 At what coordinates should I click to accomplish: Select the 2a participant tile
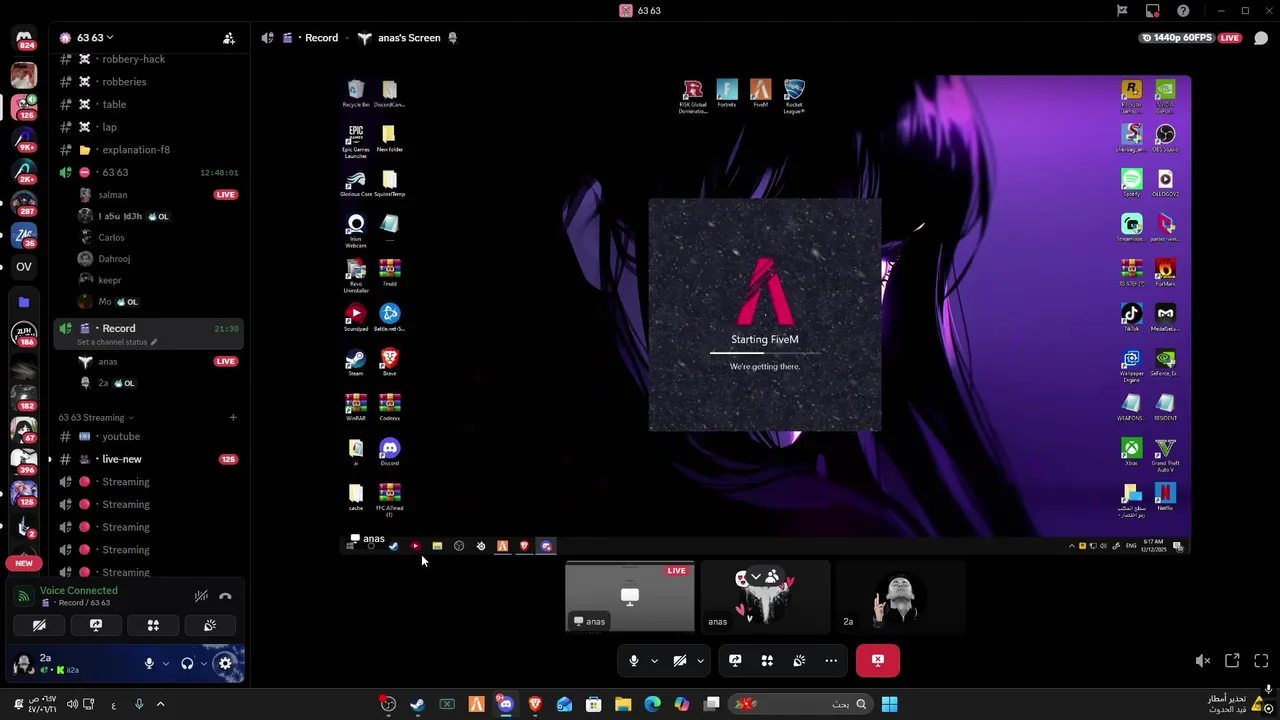[x=900, y=597]
